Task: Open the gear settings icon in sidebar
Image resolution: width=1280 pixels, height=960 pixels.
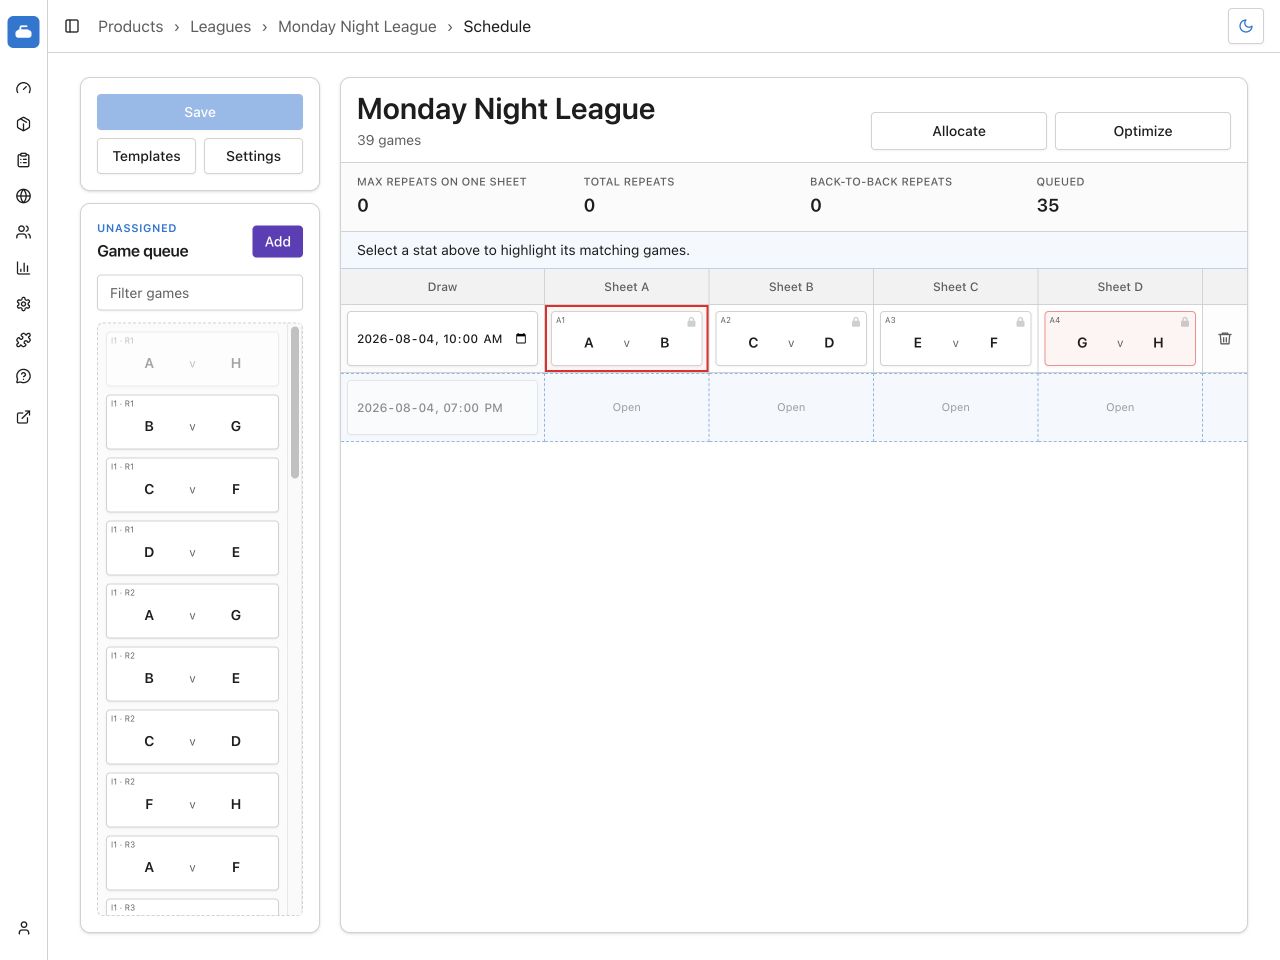Action: tap(24, 304)
